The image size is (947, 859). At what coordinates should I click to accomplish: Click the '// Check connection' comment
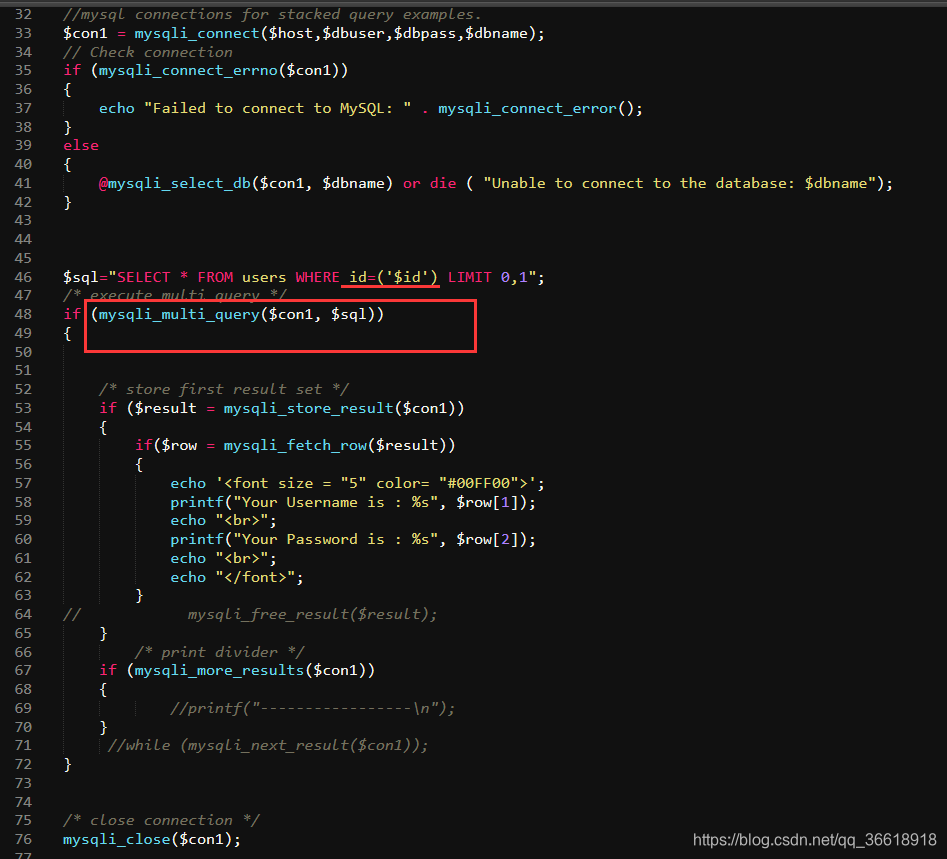[148, 53]
